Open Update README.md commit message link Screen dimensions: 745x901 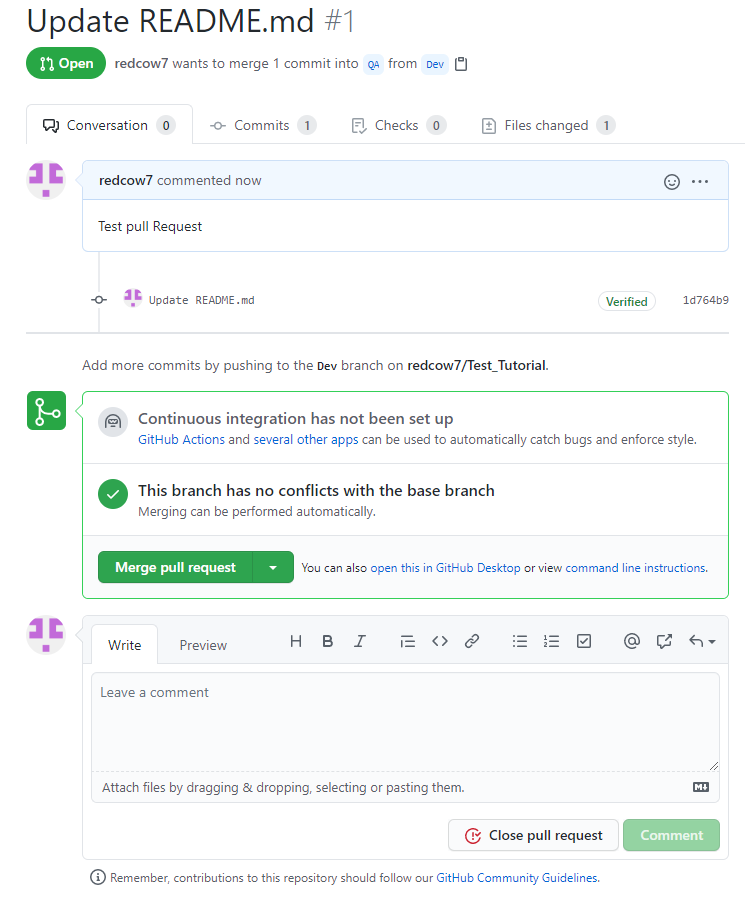(x=202, y=300)
